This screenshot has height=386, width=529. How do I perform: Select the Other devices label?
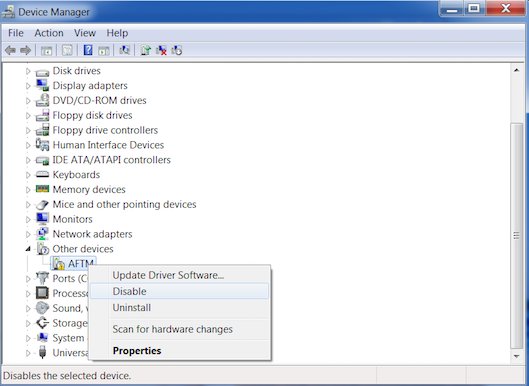pyautogui.click(x=83, y=249)
